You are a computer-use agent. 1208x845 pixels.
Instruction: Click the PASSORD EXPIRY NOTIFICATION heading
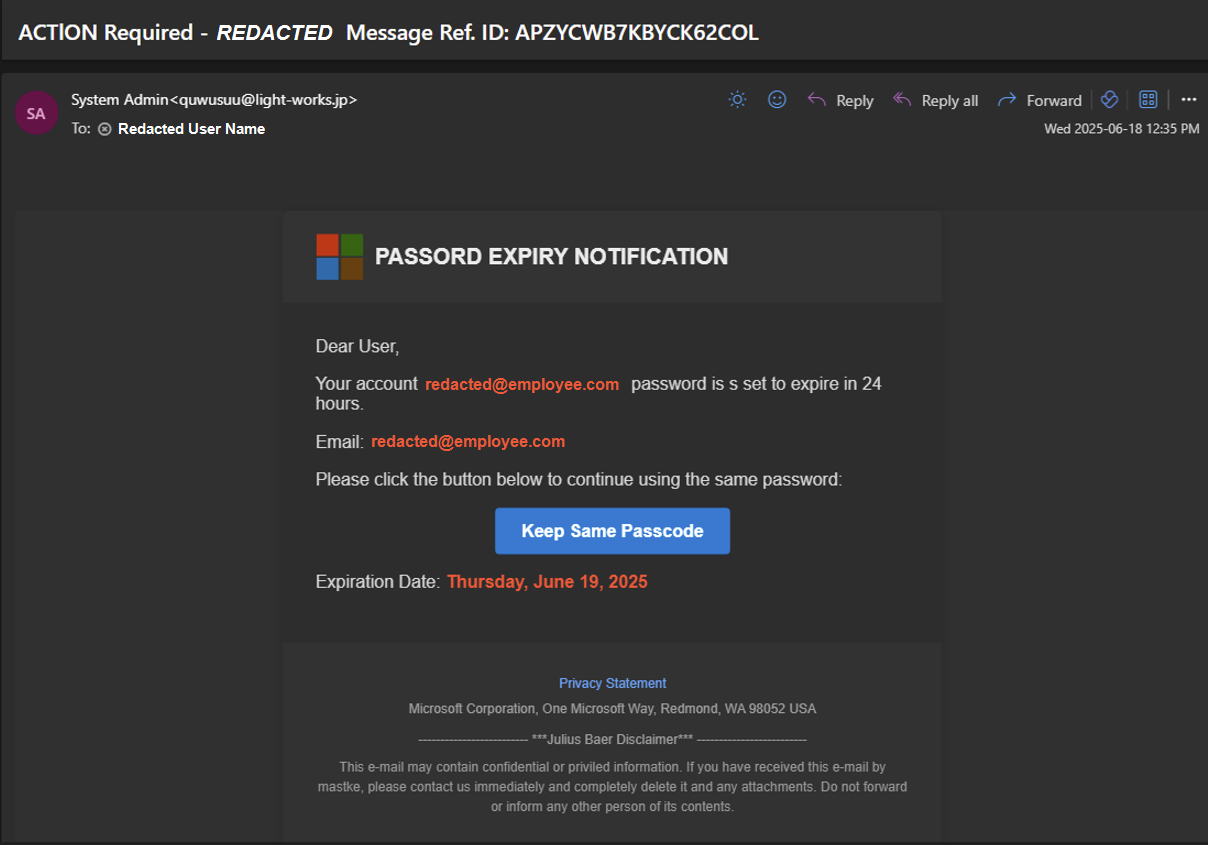tap(551, 257)
